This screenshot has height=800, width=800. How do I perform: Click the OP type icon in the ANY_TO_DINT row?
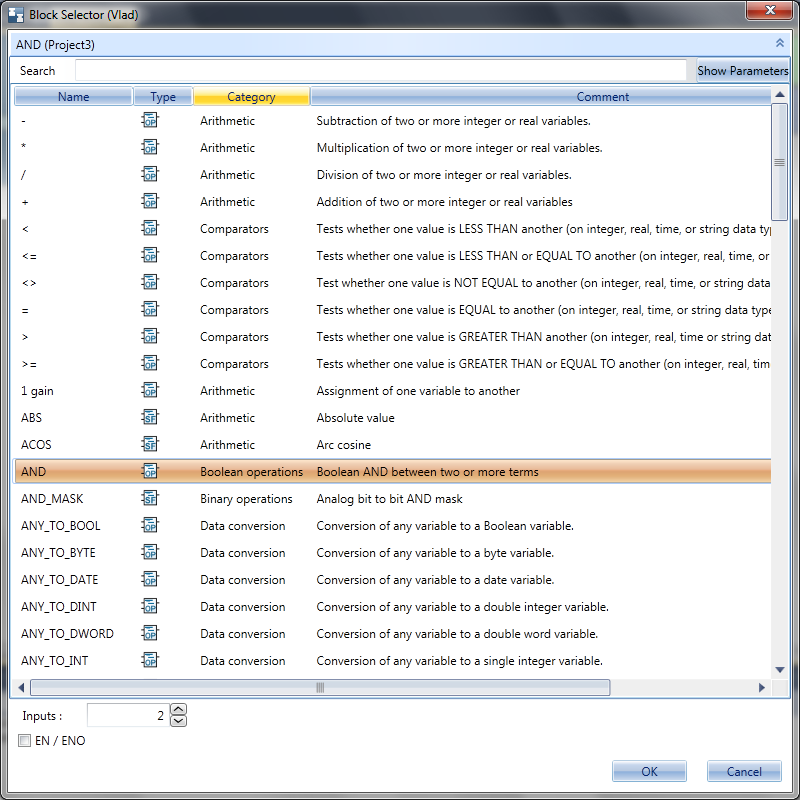click(150, 607)
